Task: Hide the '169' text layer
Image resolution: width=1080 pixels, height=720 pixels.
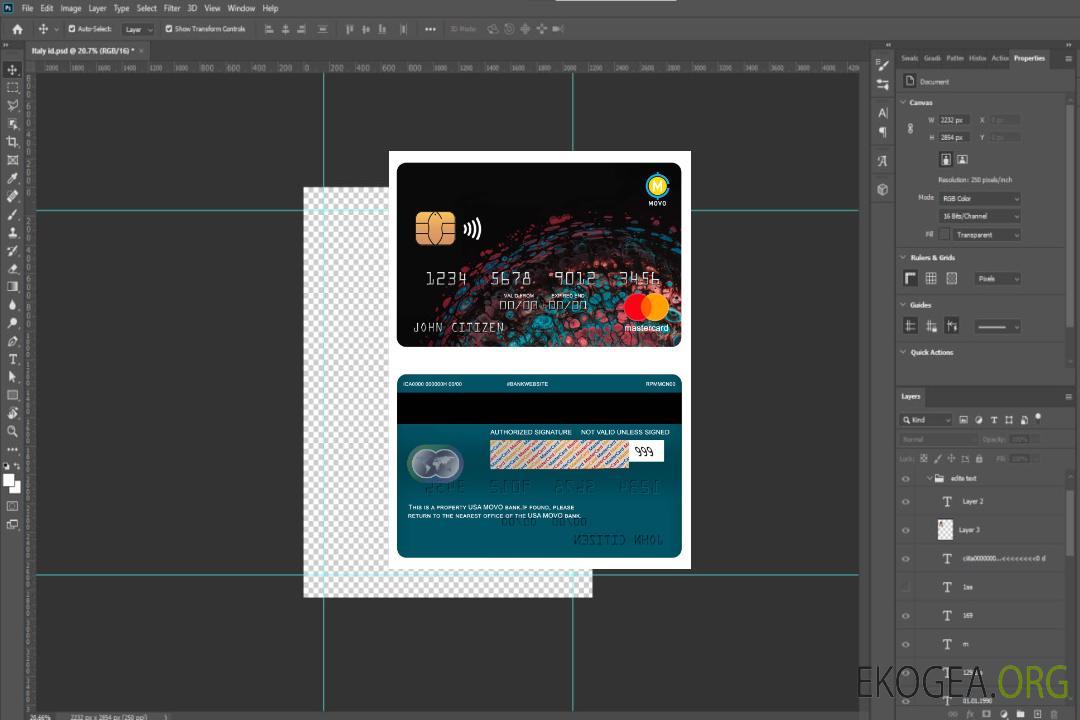Action: [x=906, y=617]
